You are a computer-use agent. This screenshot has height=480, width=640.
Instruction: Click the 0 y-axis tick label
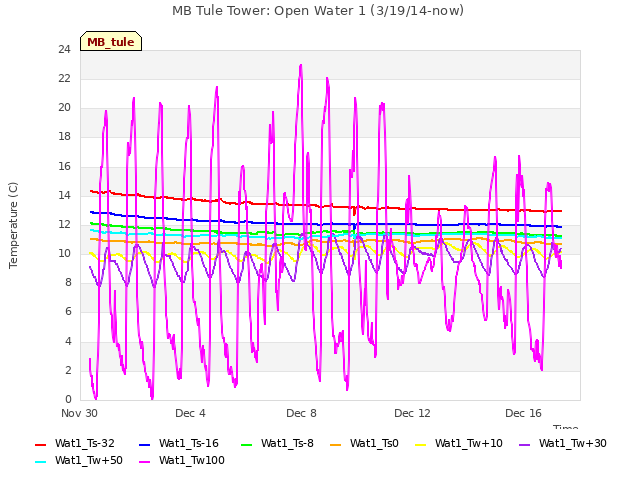[x=68, y=399]
